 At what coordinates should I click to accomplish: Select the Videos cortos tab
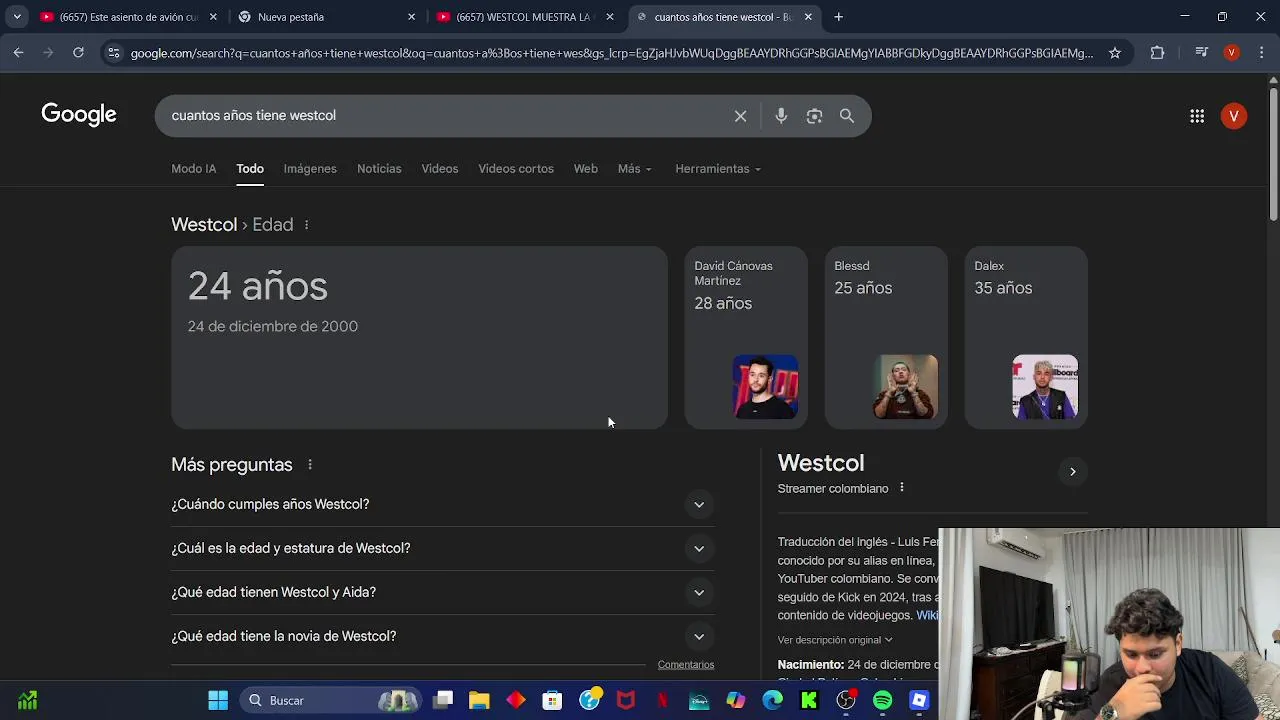click(x=516, y=169)
